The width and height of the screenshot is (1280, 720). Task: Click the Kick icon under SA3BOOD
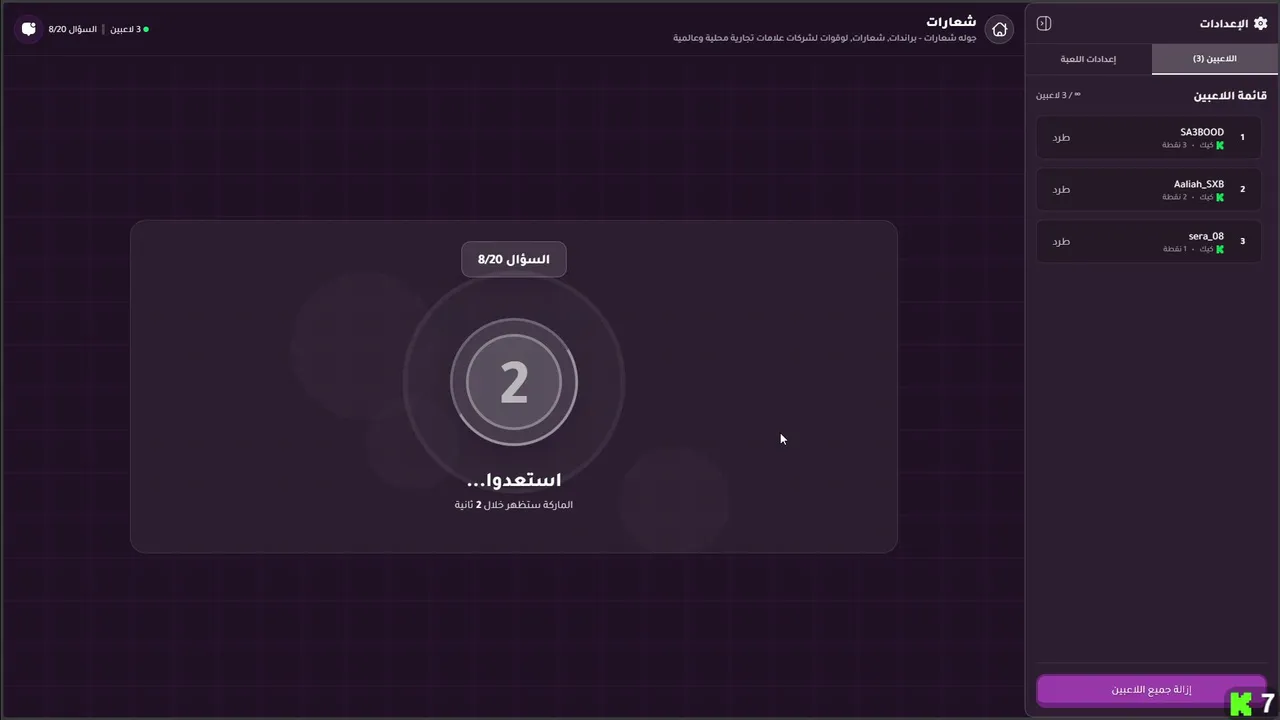1220,145
